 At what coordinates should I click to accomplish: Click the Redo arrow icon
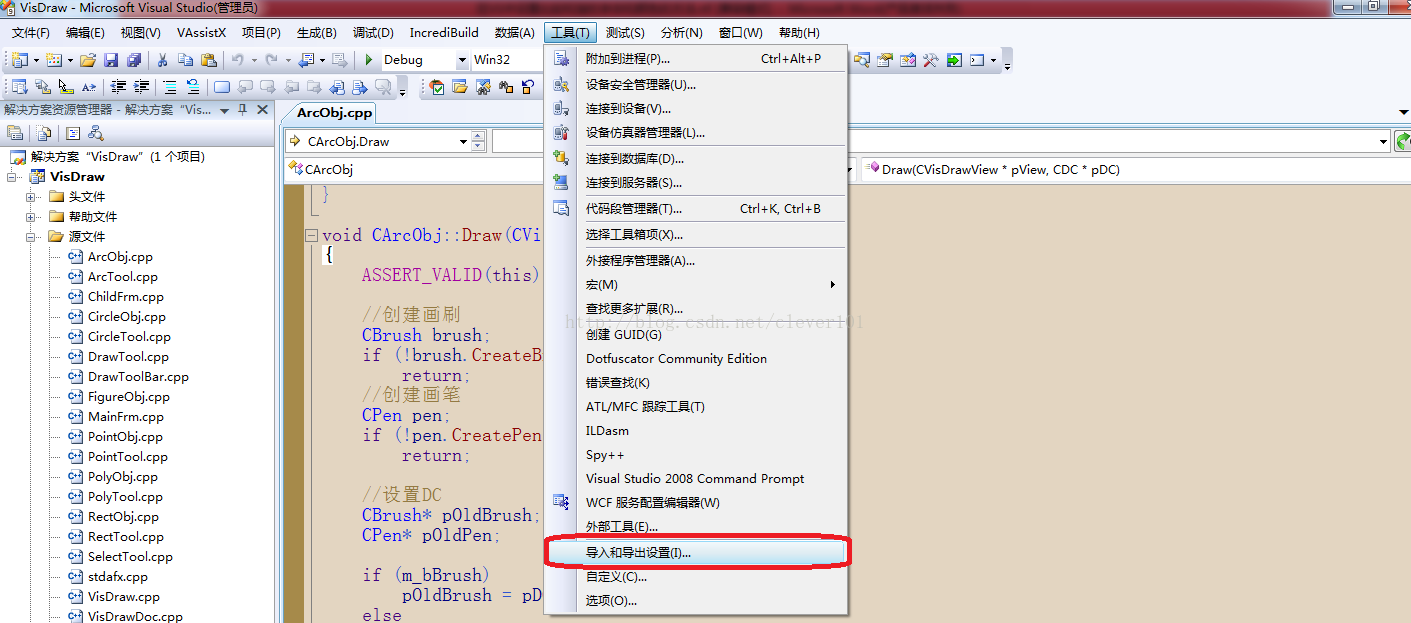(x=272, y=60)
